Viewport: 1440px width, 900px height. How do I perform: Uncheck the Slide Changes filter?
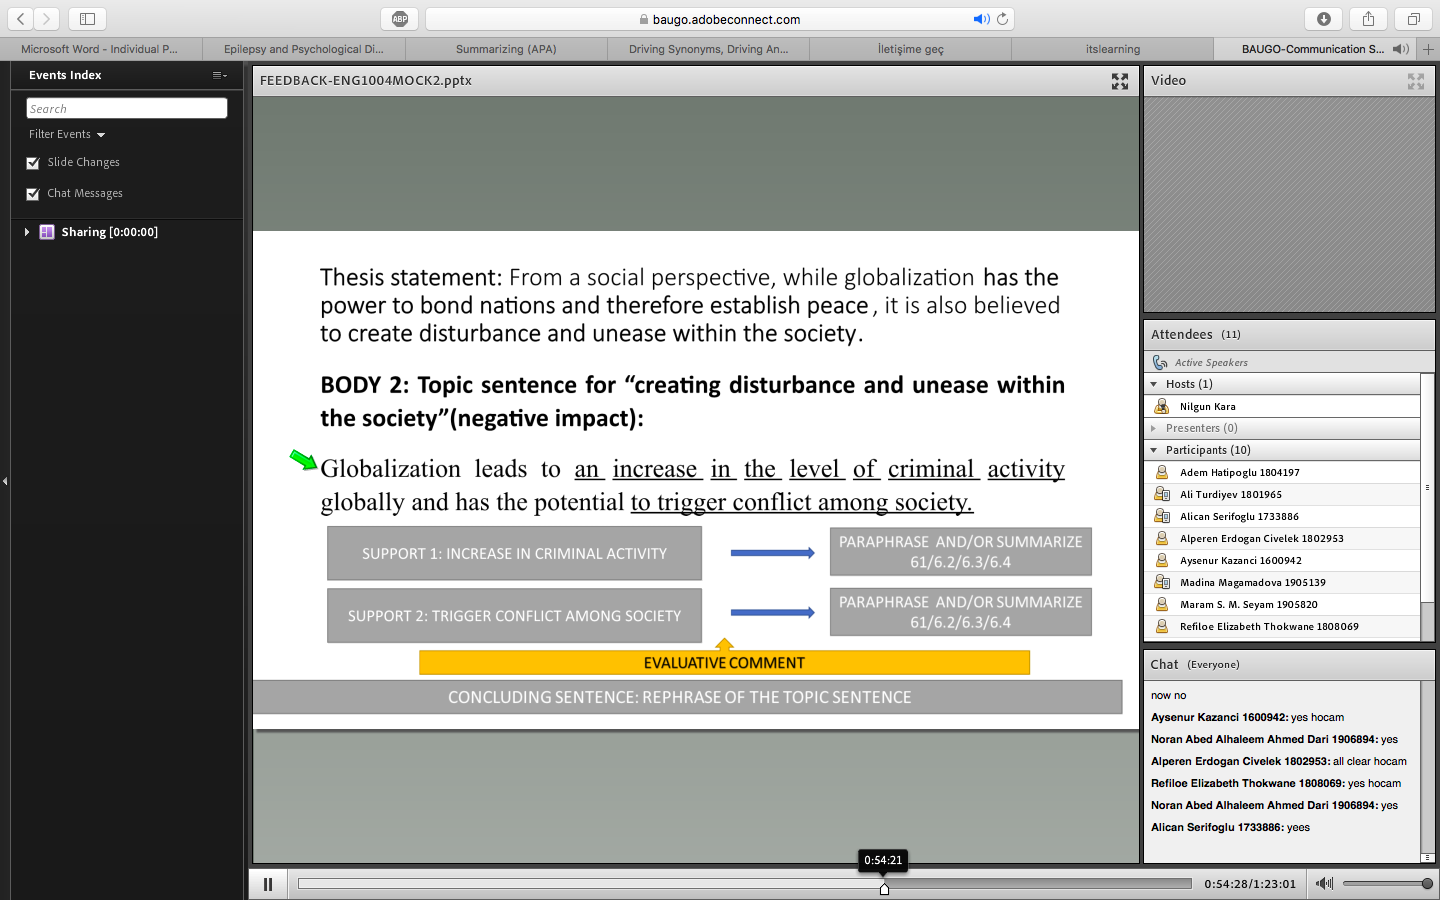click(x=33, y=163)
